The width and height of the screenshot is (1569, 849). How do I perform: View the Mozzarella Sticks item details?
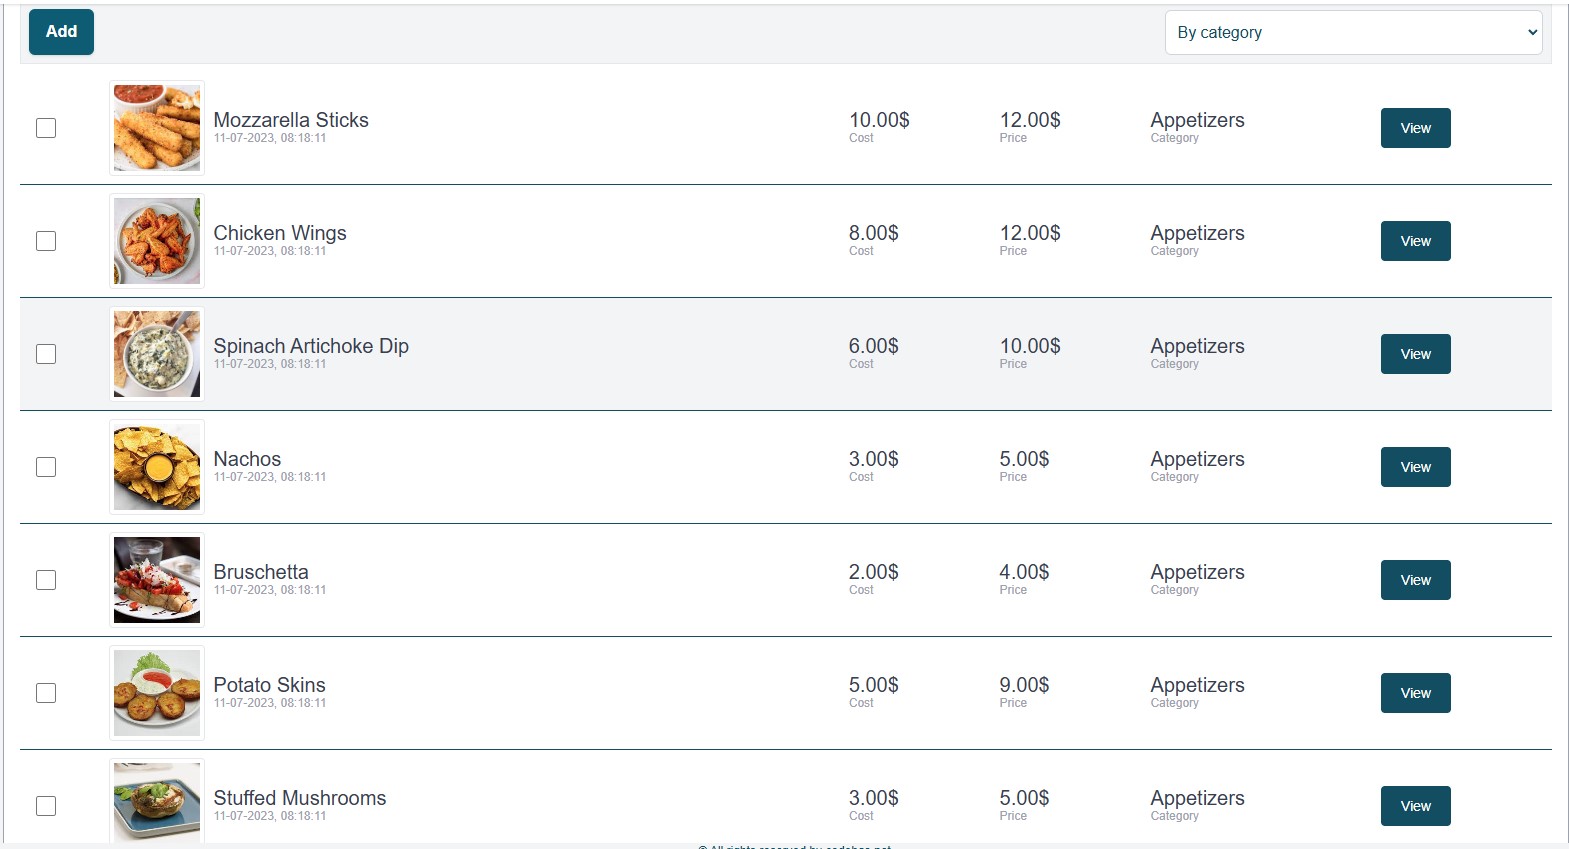point(1415,128)
